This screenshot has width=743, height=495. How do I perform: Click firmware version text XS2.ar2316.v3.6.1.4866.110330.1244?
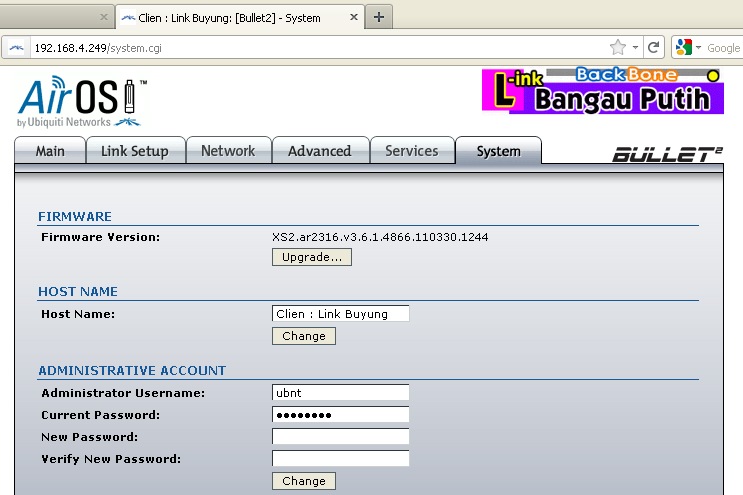click(x=380, y=237)
